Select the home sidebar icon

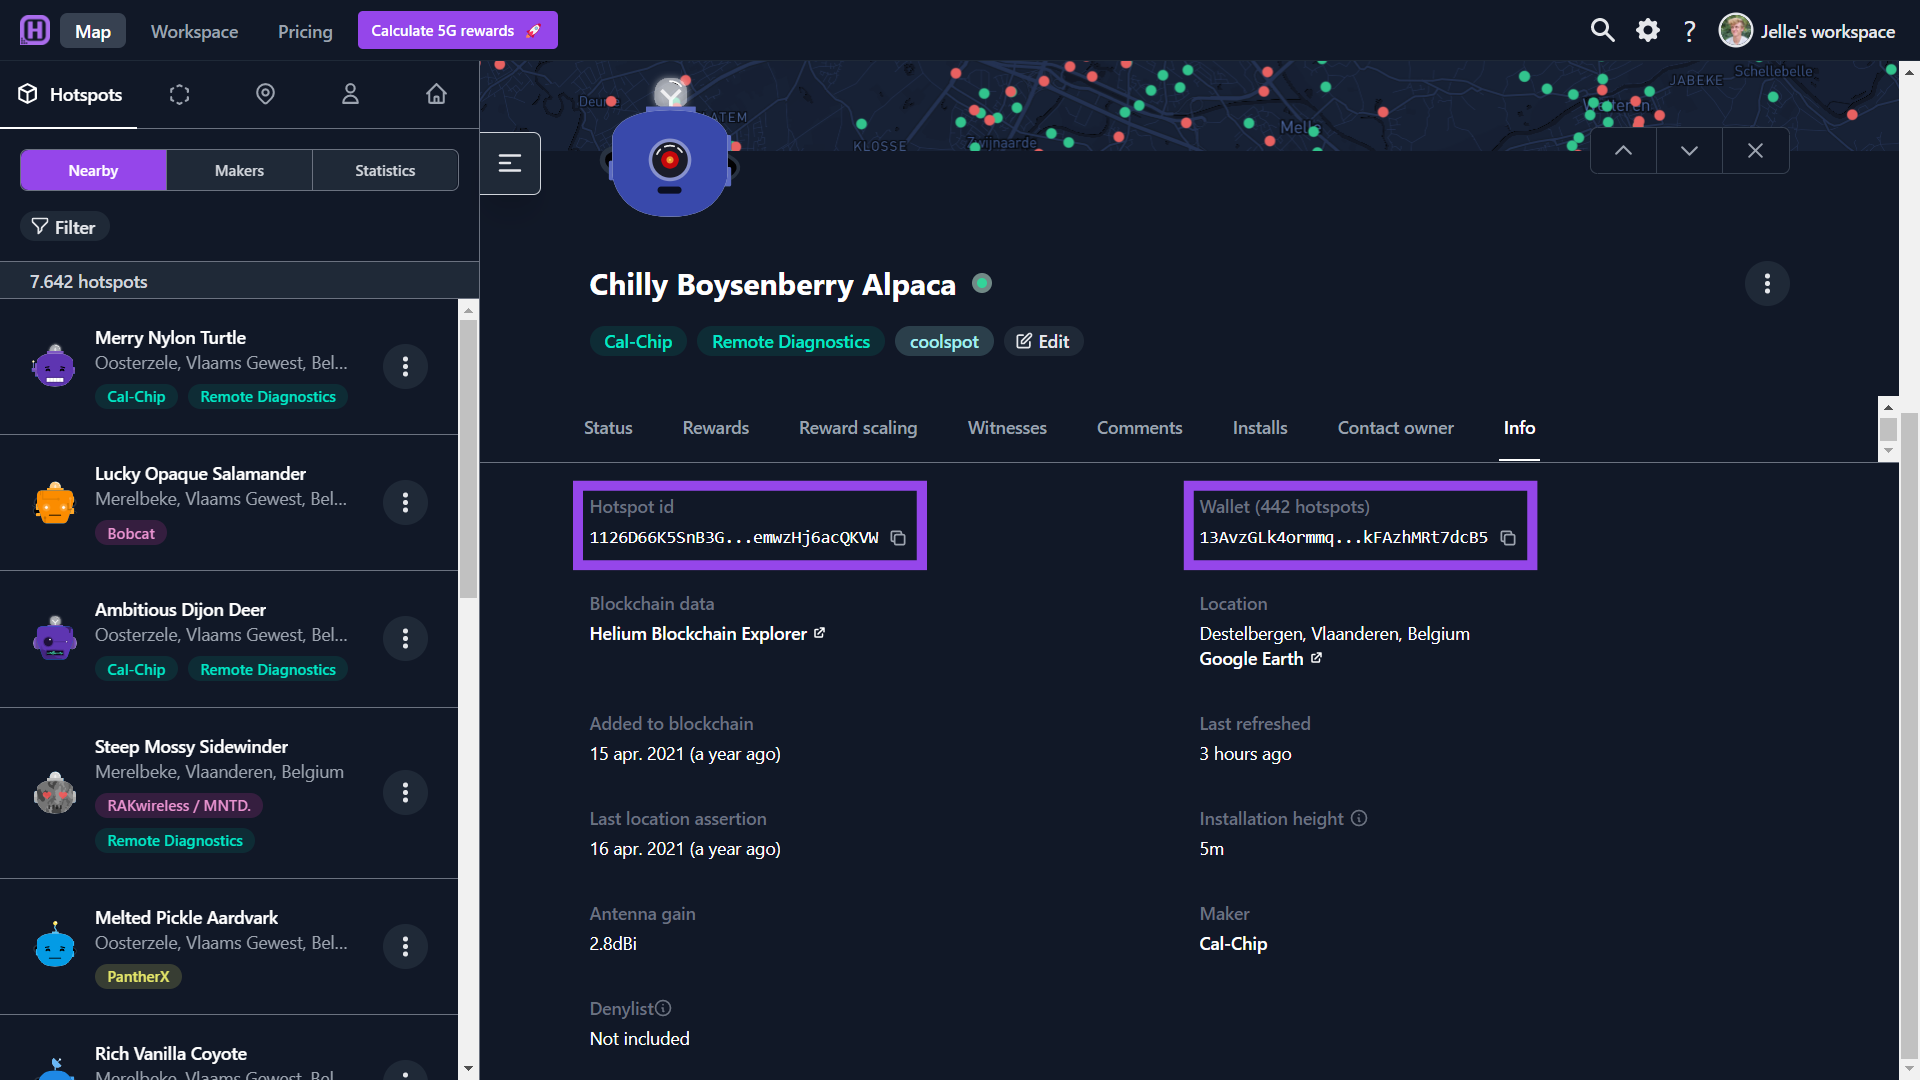click(x=436, y=94)
